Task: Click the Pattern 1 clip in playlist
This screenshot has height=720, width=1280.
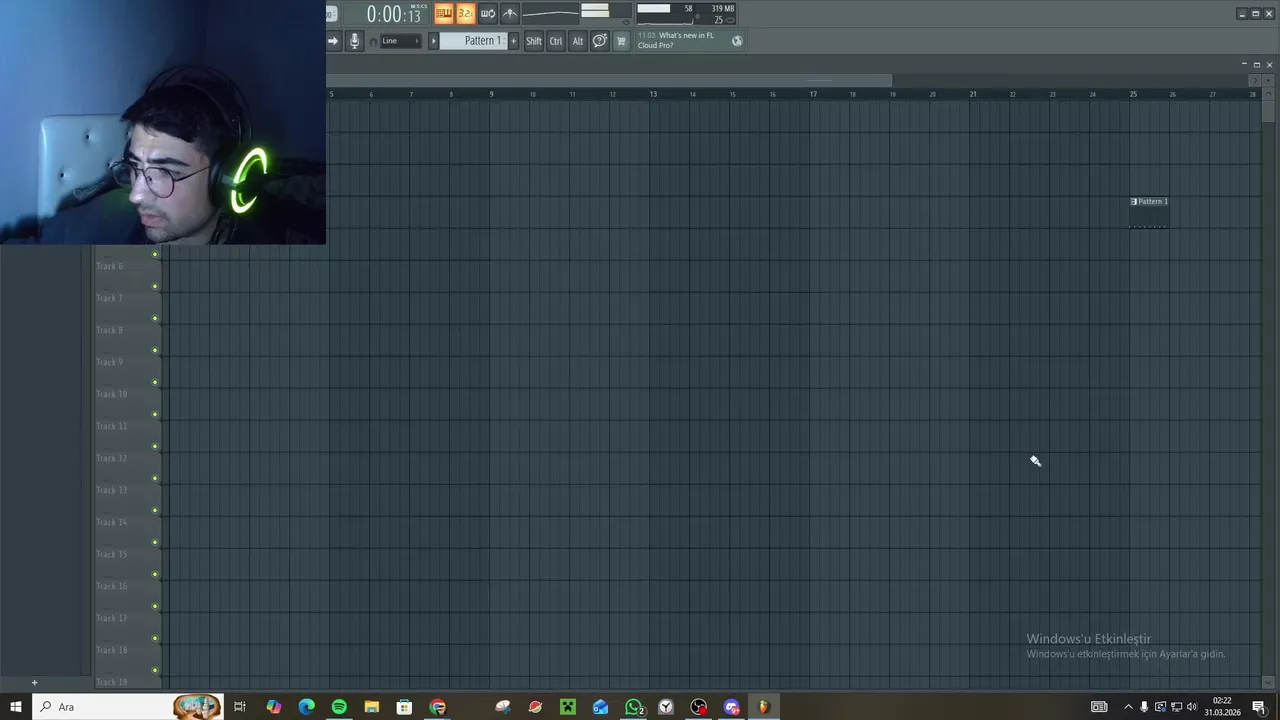Action: tap(1149, 213)
